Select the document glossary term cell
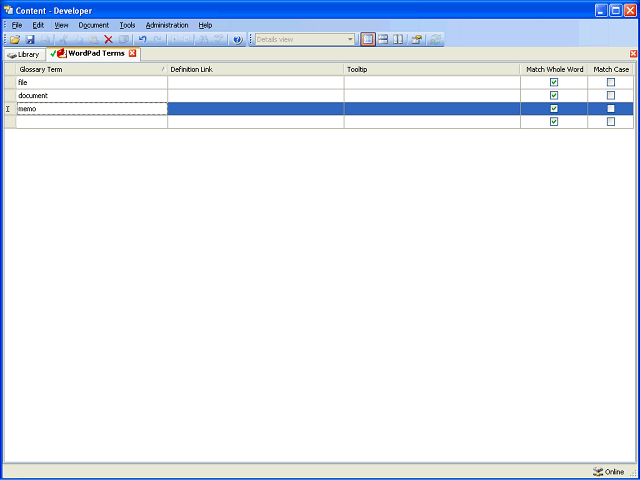640x480 pixels. click(92, 96)
